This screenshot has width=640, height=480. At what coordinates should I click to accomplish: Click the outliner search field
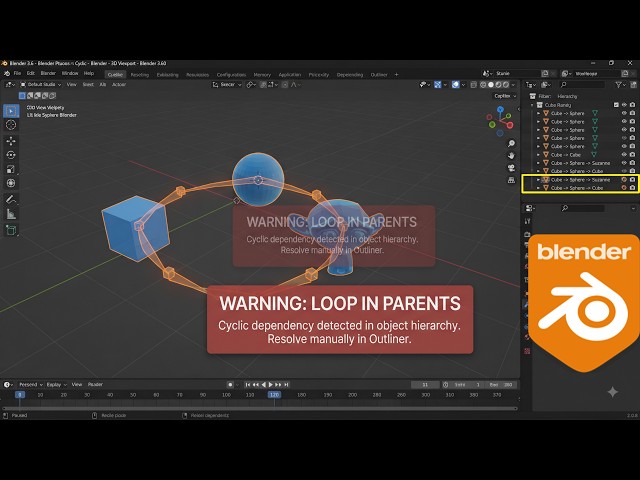pyautogui.click(x=581, y=84)
